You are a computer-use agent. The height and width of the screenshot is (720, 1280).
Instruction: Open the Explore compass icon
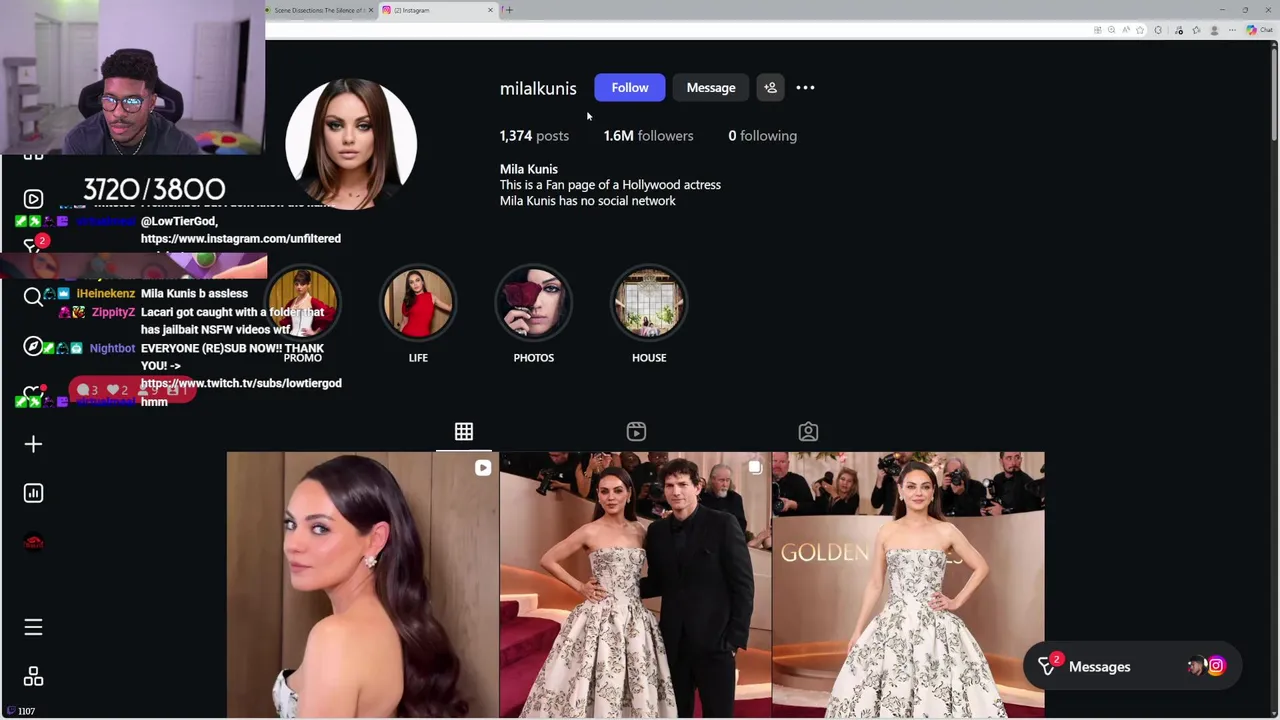(x=33, y=346)
